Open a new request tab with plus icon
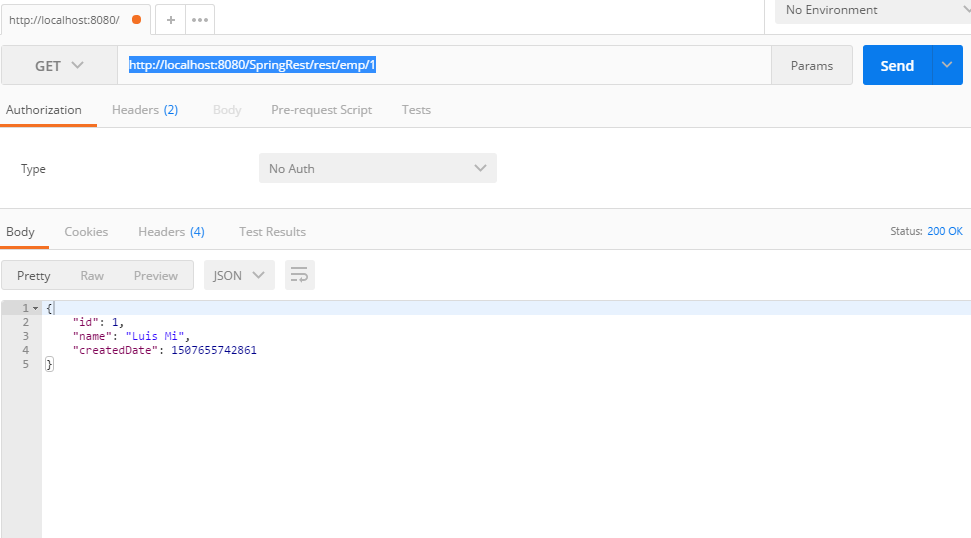Viewport: 971px width, 538px height. pos(170,20)
